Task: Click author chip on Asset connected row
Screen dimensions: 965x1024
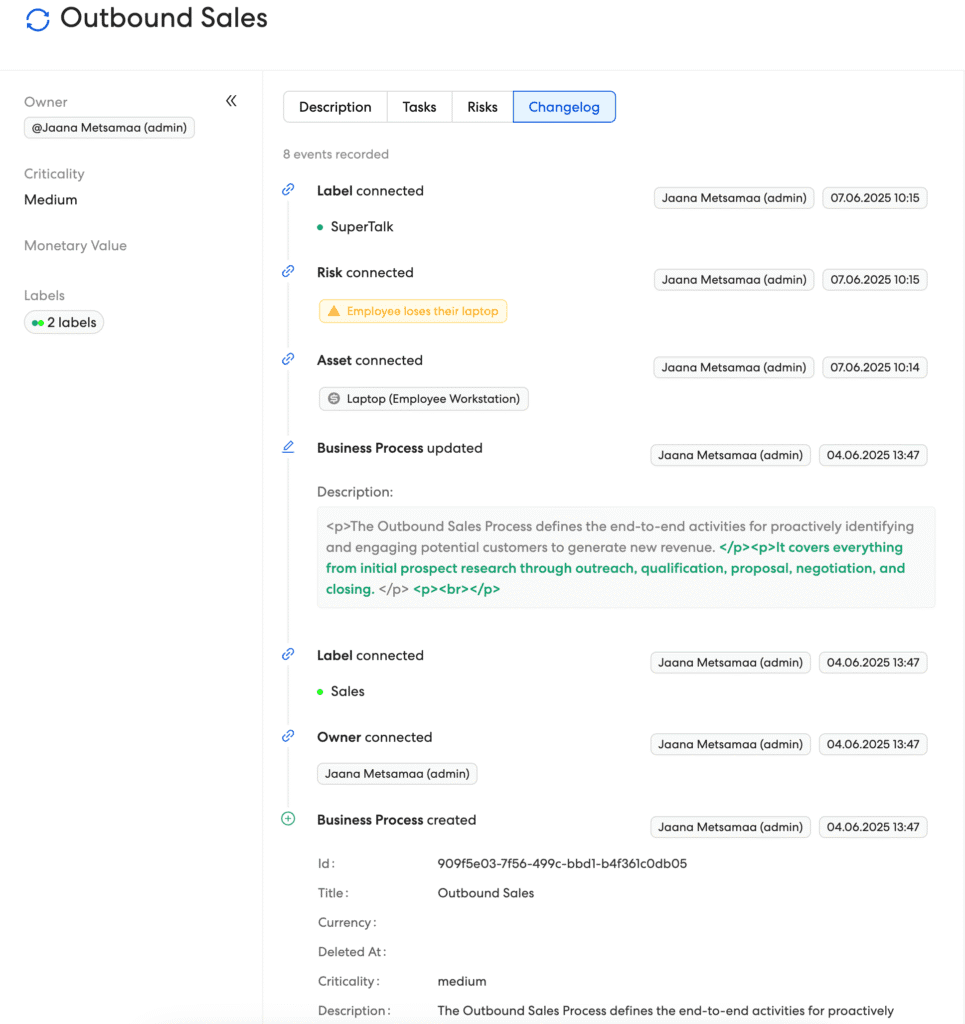Action: tap(734, 367)
